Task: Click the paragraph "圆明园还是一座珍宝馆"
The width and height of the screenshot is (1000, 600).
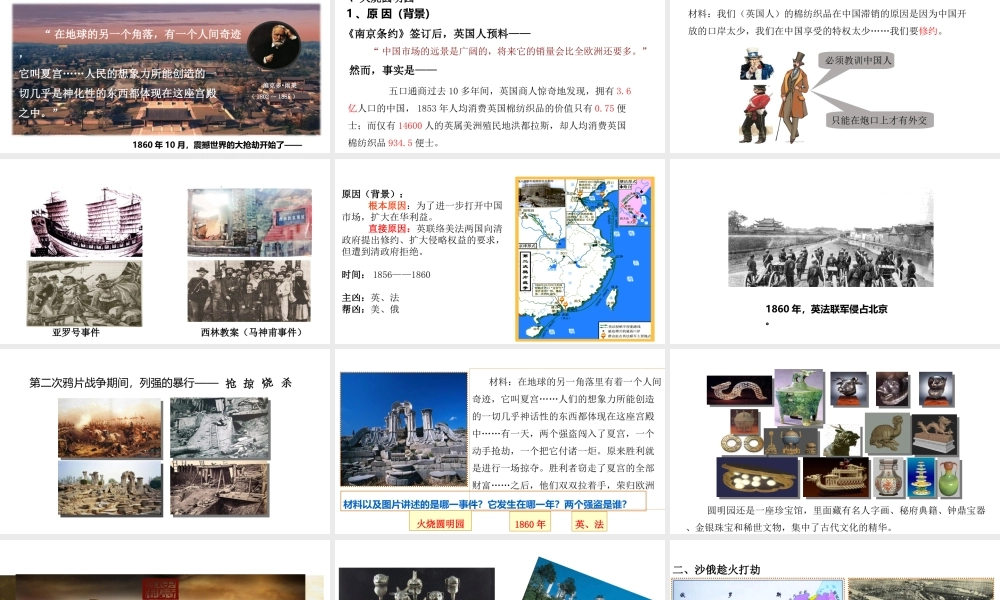Action: click(x=835, y=518)
